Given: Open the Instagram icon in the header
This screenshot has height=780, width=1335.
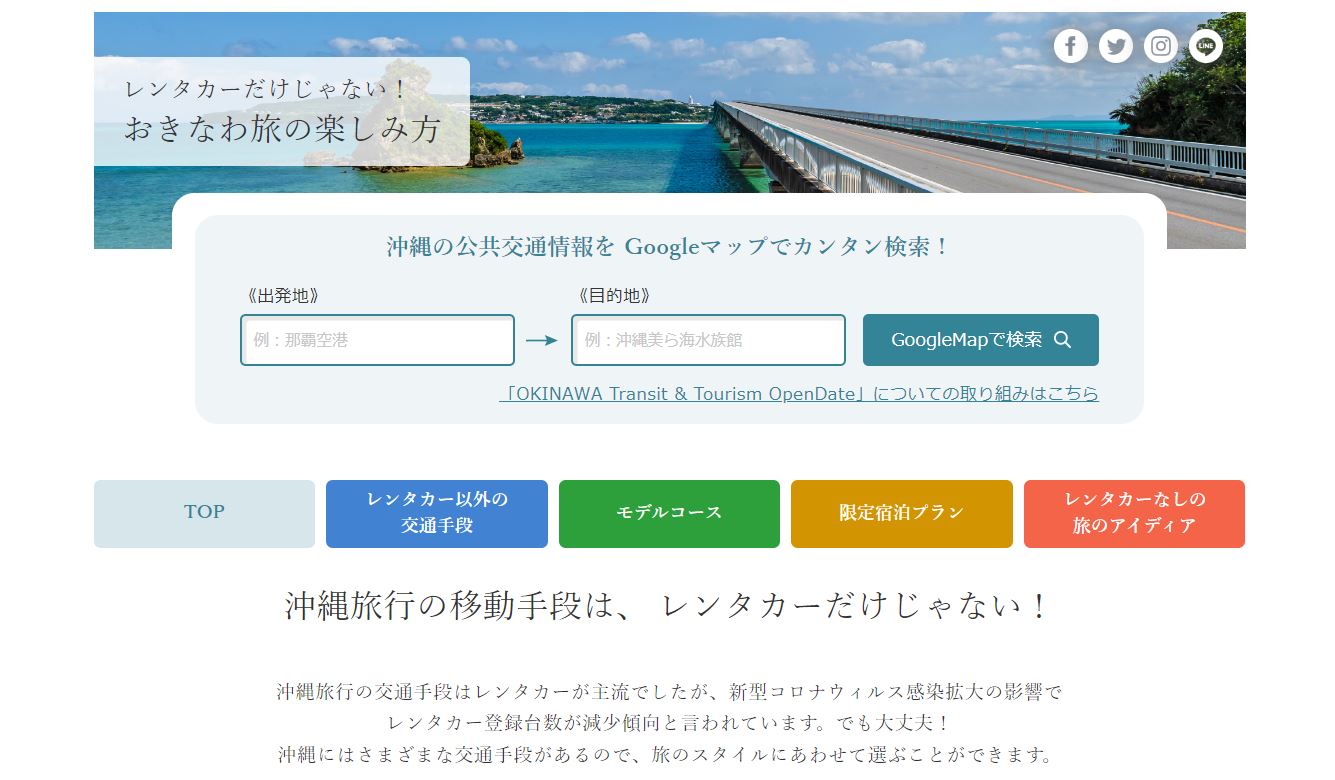Looking at the screenshot, I should [x=1160, y=45].
